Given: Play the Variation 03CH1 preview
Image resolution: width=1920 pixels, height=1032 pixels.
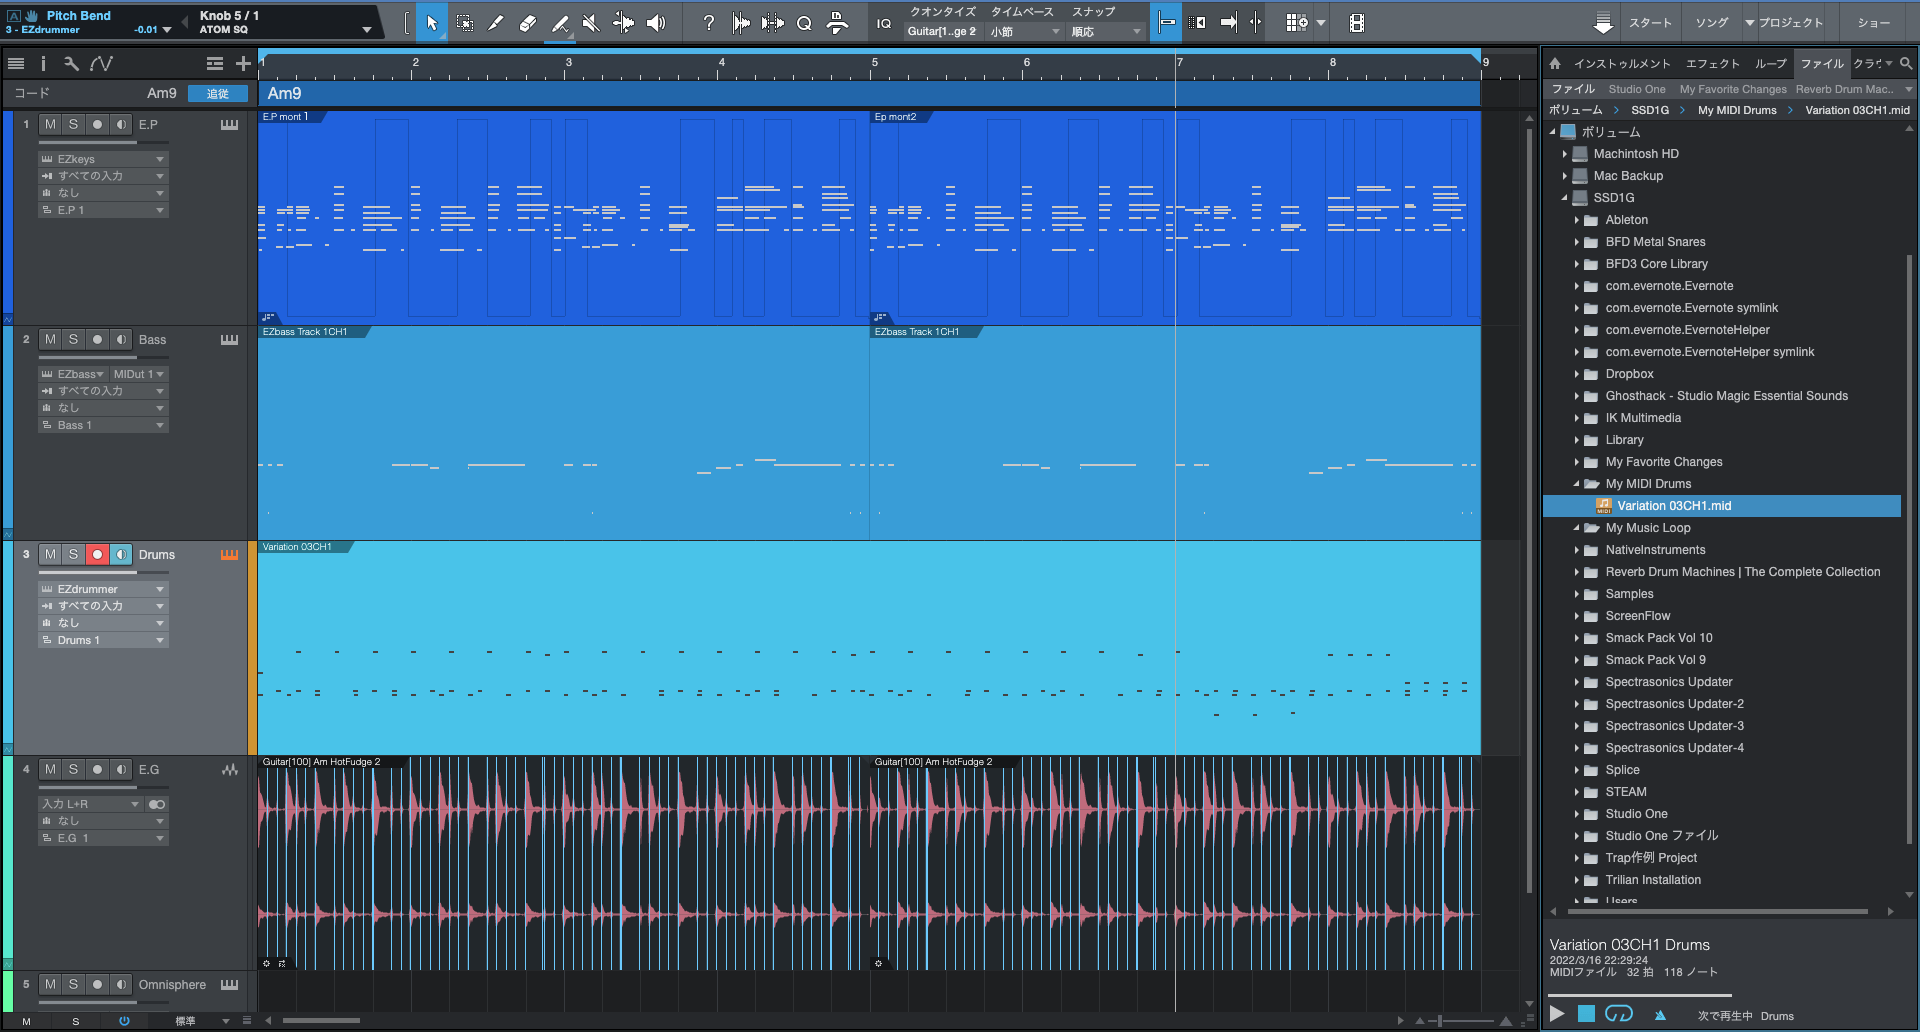Looking at the screenshot, I should [x=1557, y=1014].
